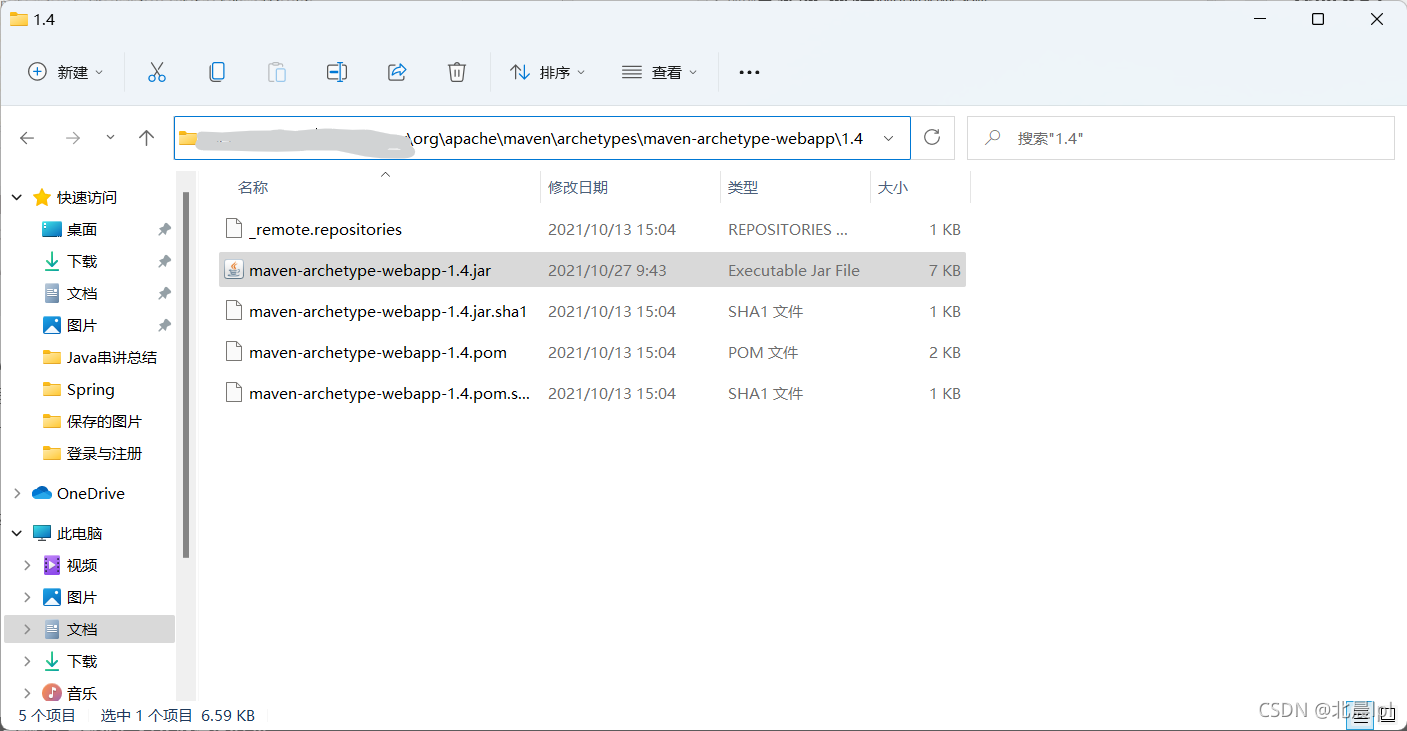The height and width of the screenshot is (731, 1407).
Task: Click the Share icon in toolbar
Action: pyautogui.click(x=397, y=72)
